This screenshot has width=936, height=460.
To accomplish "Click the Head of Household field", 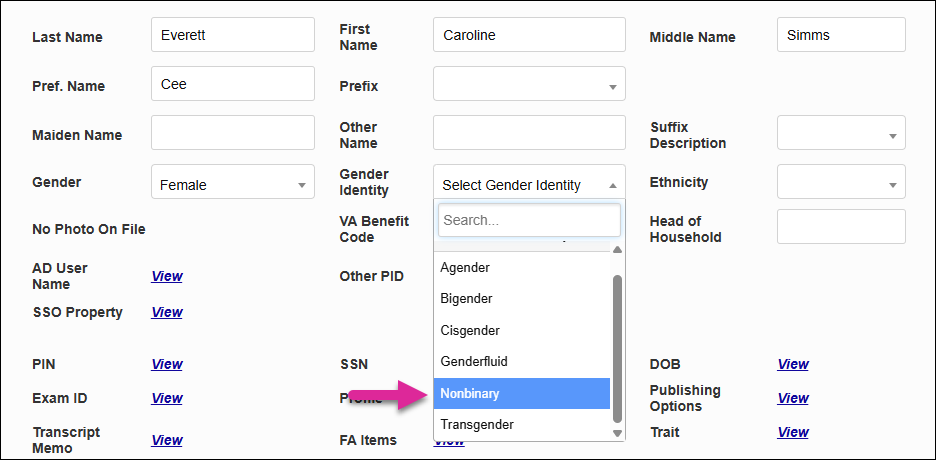I will [841, 226].
